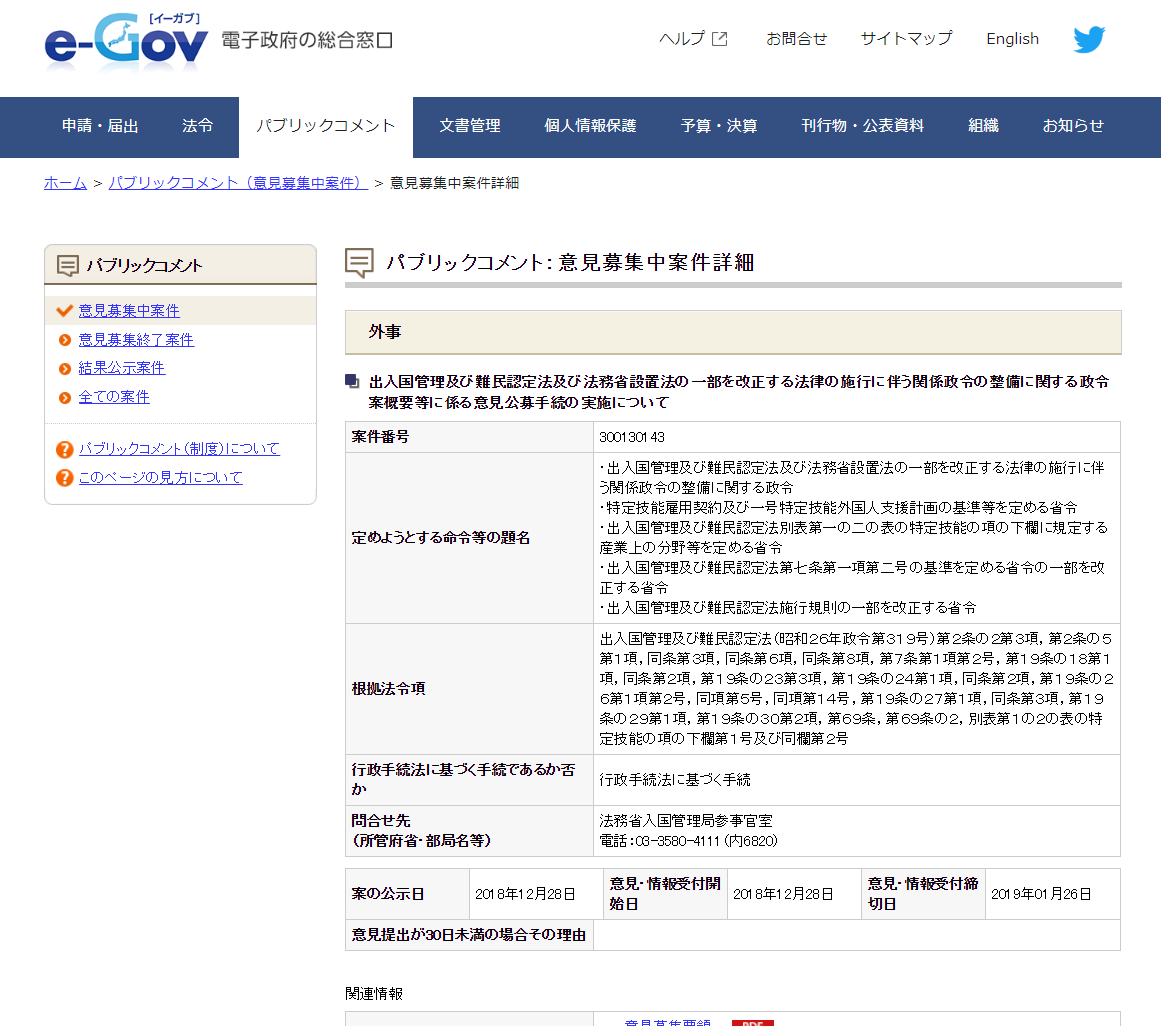This screenshot has width=1161, height=1026.
Task: Open the 申請・届出 navigation tab
Action: [x=100, y=126]
